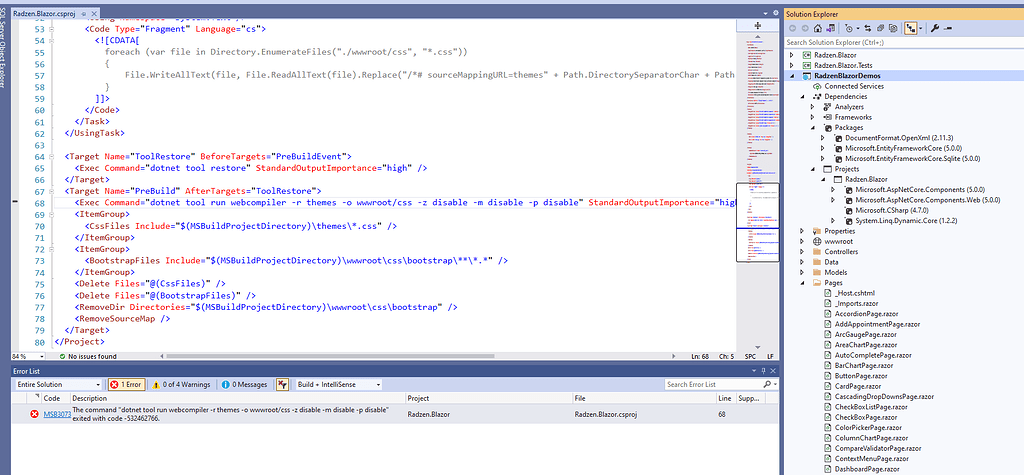This screenshot has width=1024, height=475.
Task: Select the wwwroot folder
Action: (837, 241)
